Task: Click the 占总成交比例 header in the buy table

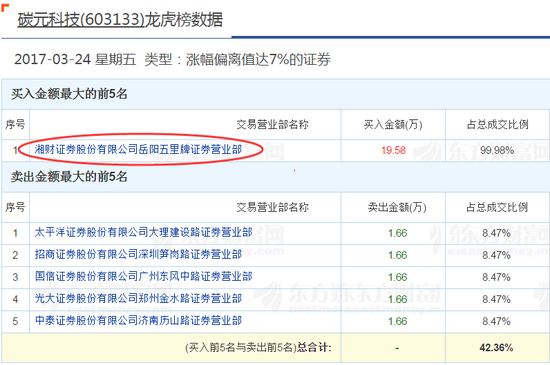Action: pyautogui.click(x=497, y=124)
